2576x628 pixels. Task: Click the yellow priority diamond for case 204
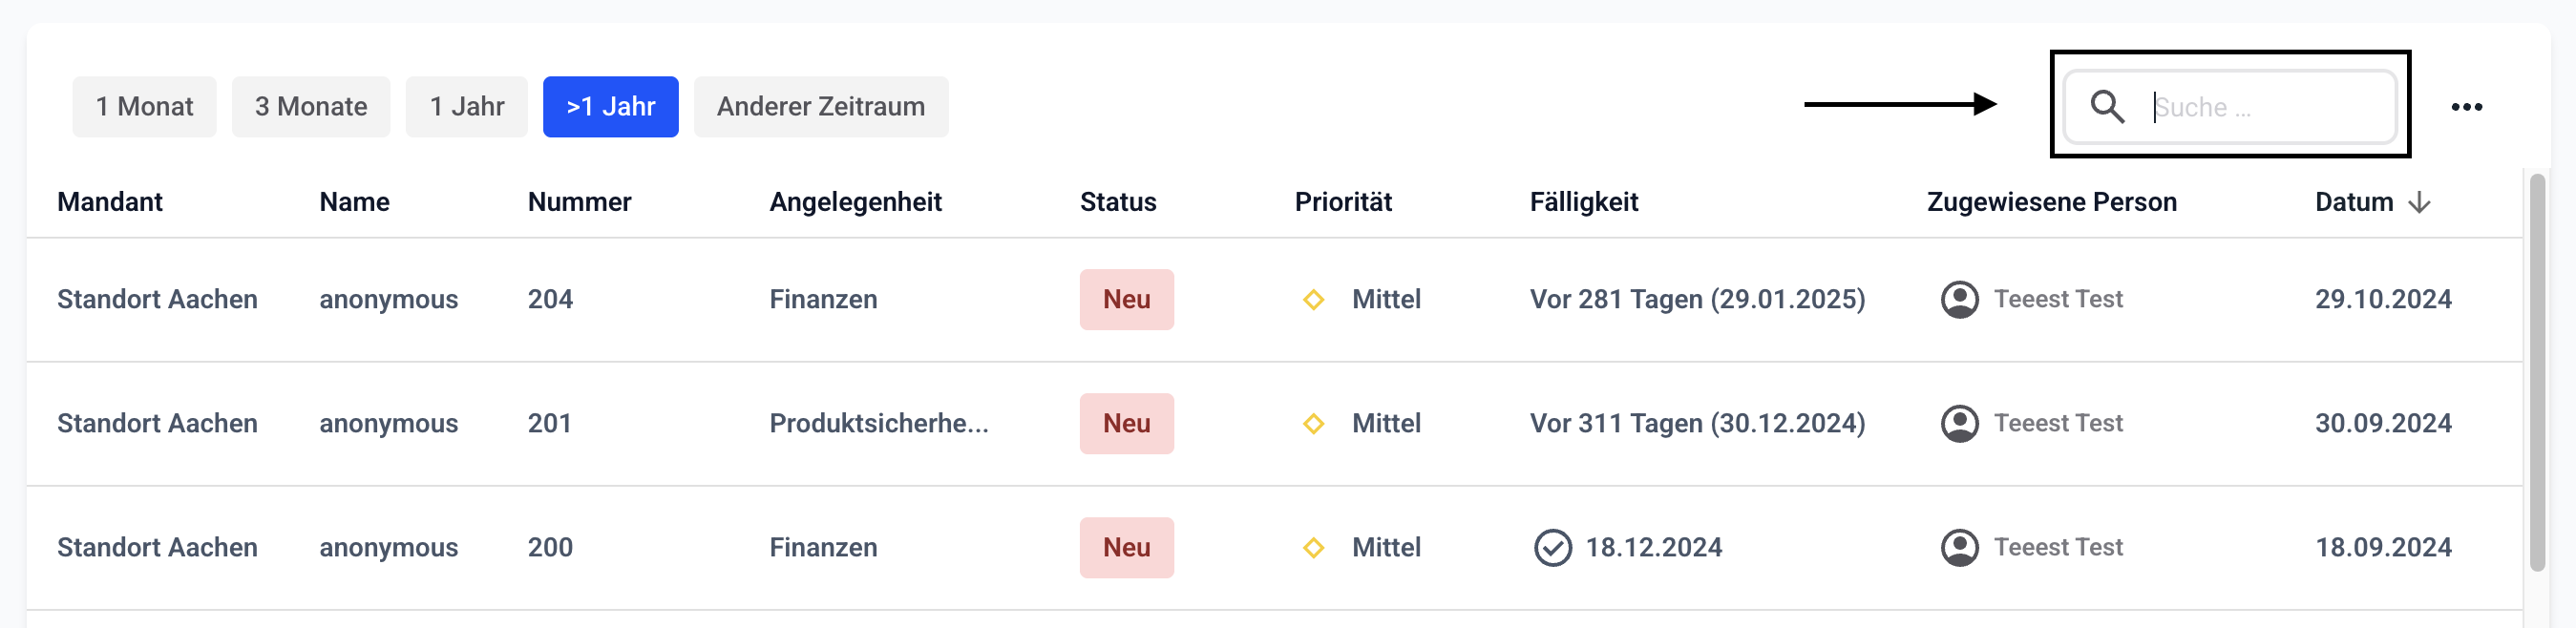pos(1313,299)
